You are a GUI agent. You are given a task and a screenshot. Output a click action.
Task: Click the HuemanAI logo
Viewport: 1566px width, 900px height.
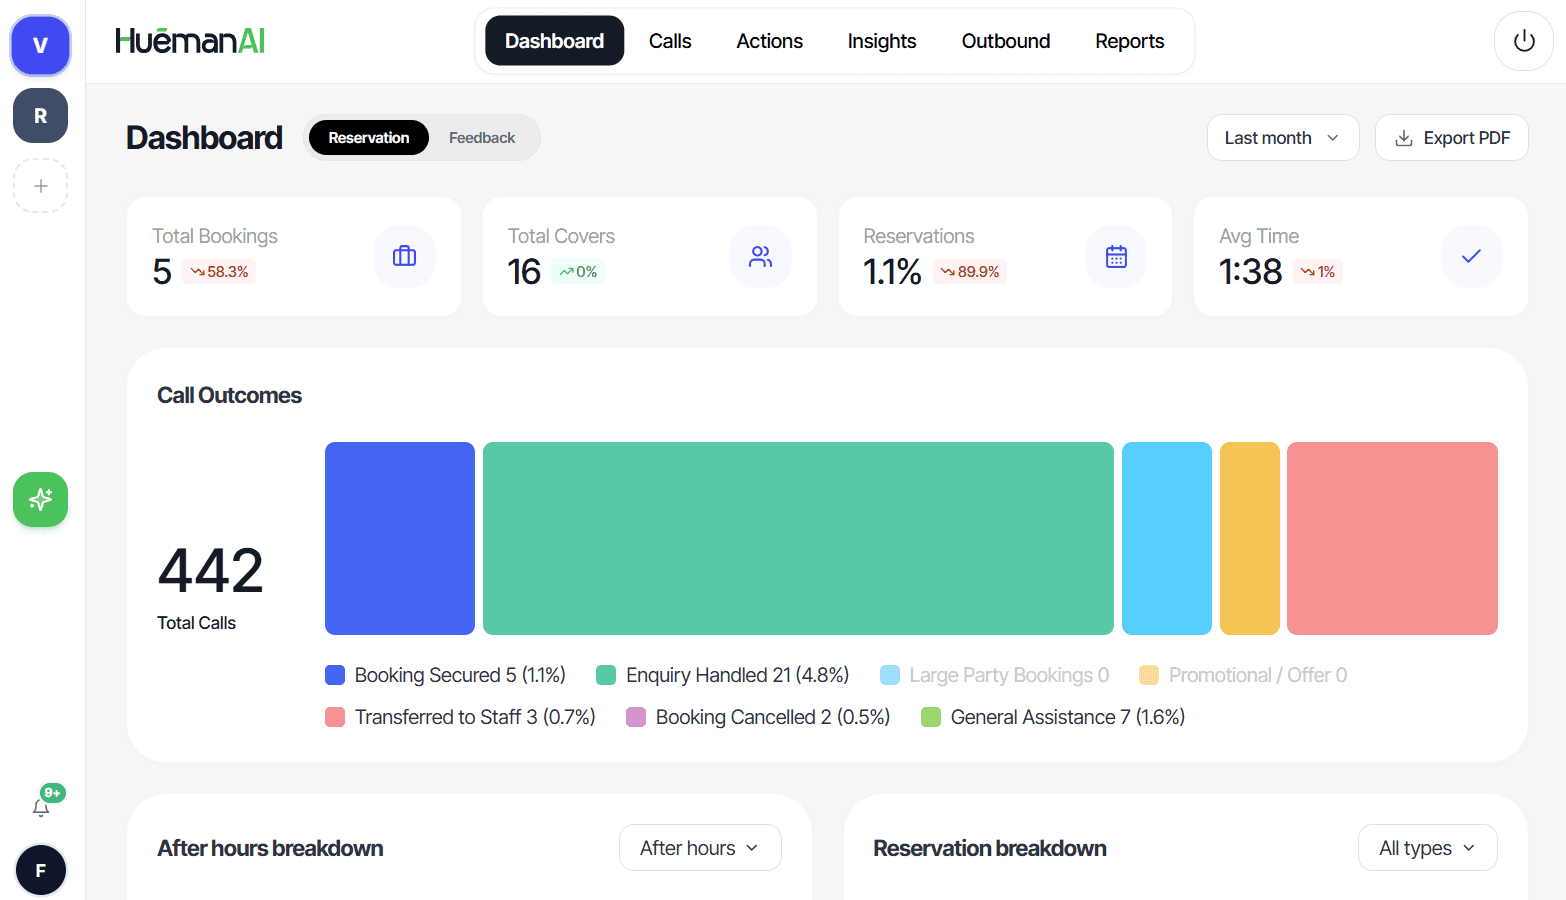(190, 41)
